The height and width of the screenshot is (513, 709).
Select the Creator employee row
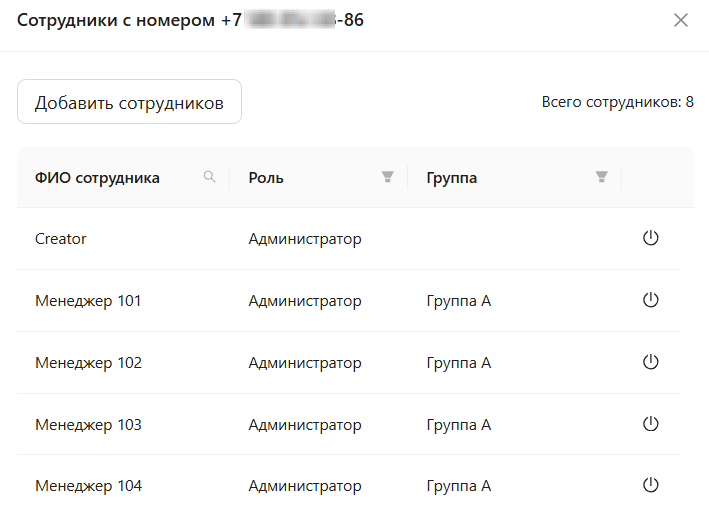61,239
